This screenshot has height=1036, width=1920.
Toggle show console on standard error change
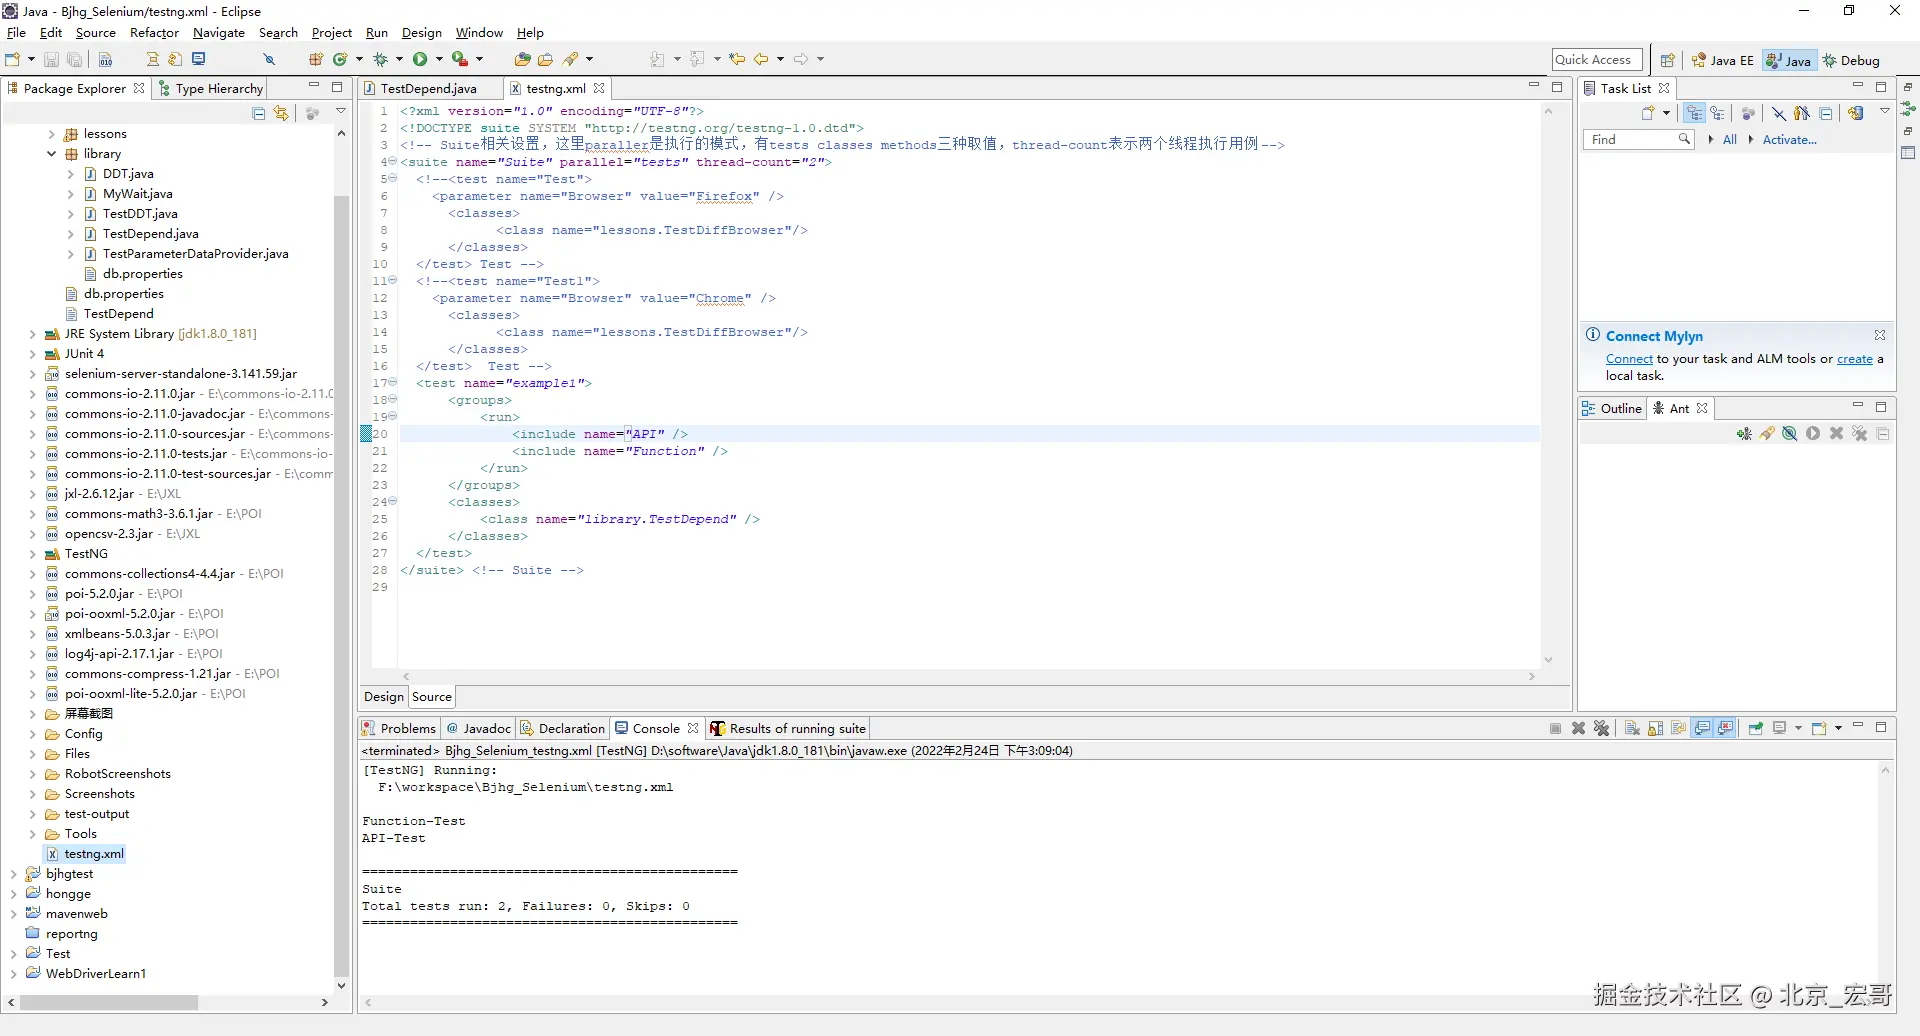click(x=1726, y=728)
